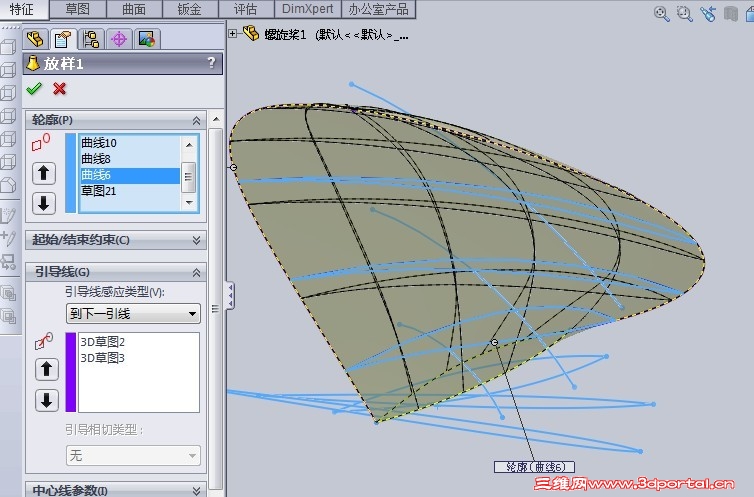This screenshot has height=497, width=754.
Task: Move selected guide curve up
Action: pyautogui.click(x=47, y=369)
